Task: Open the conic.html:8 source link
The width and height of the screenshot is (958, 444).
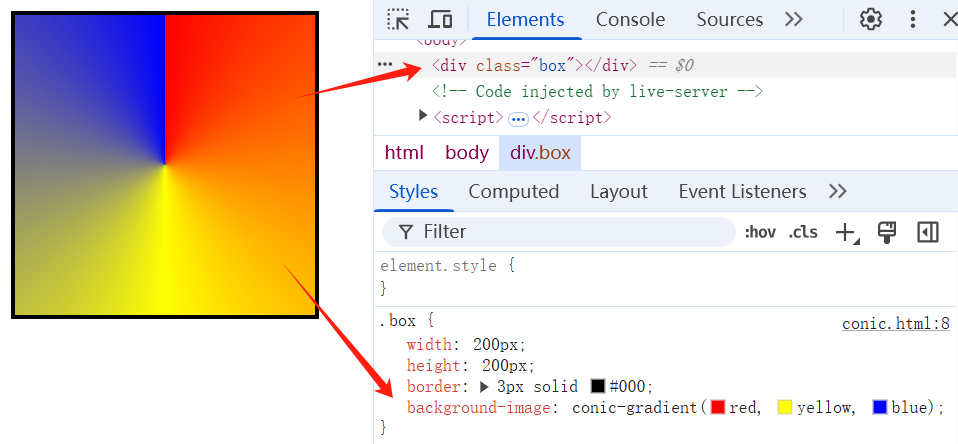Action: pyautogui.click(x=895, y=323)
